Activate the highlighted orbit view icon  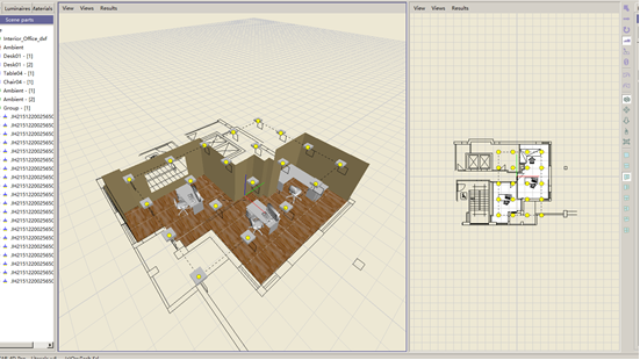point(627,99)
